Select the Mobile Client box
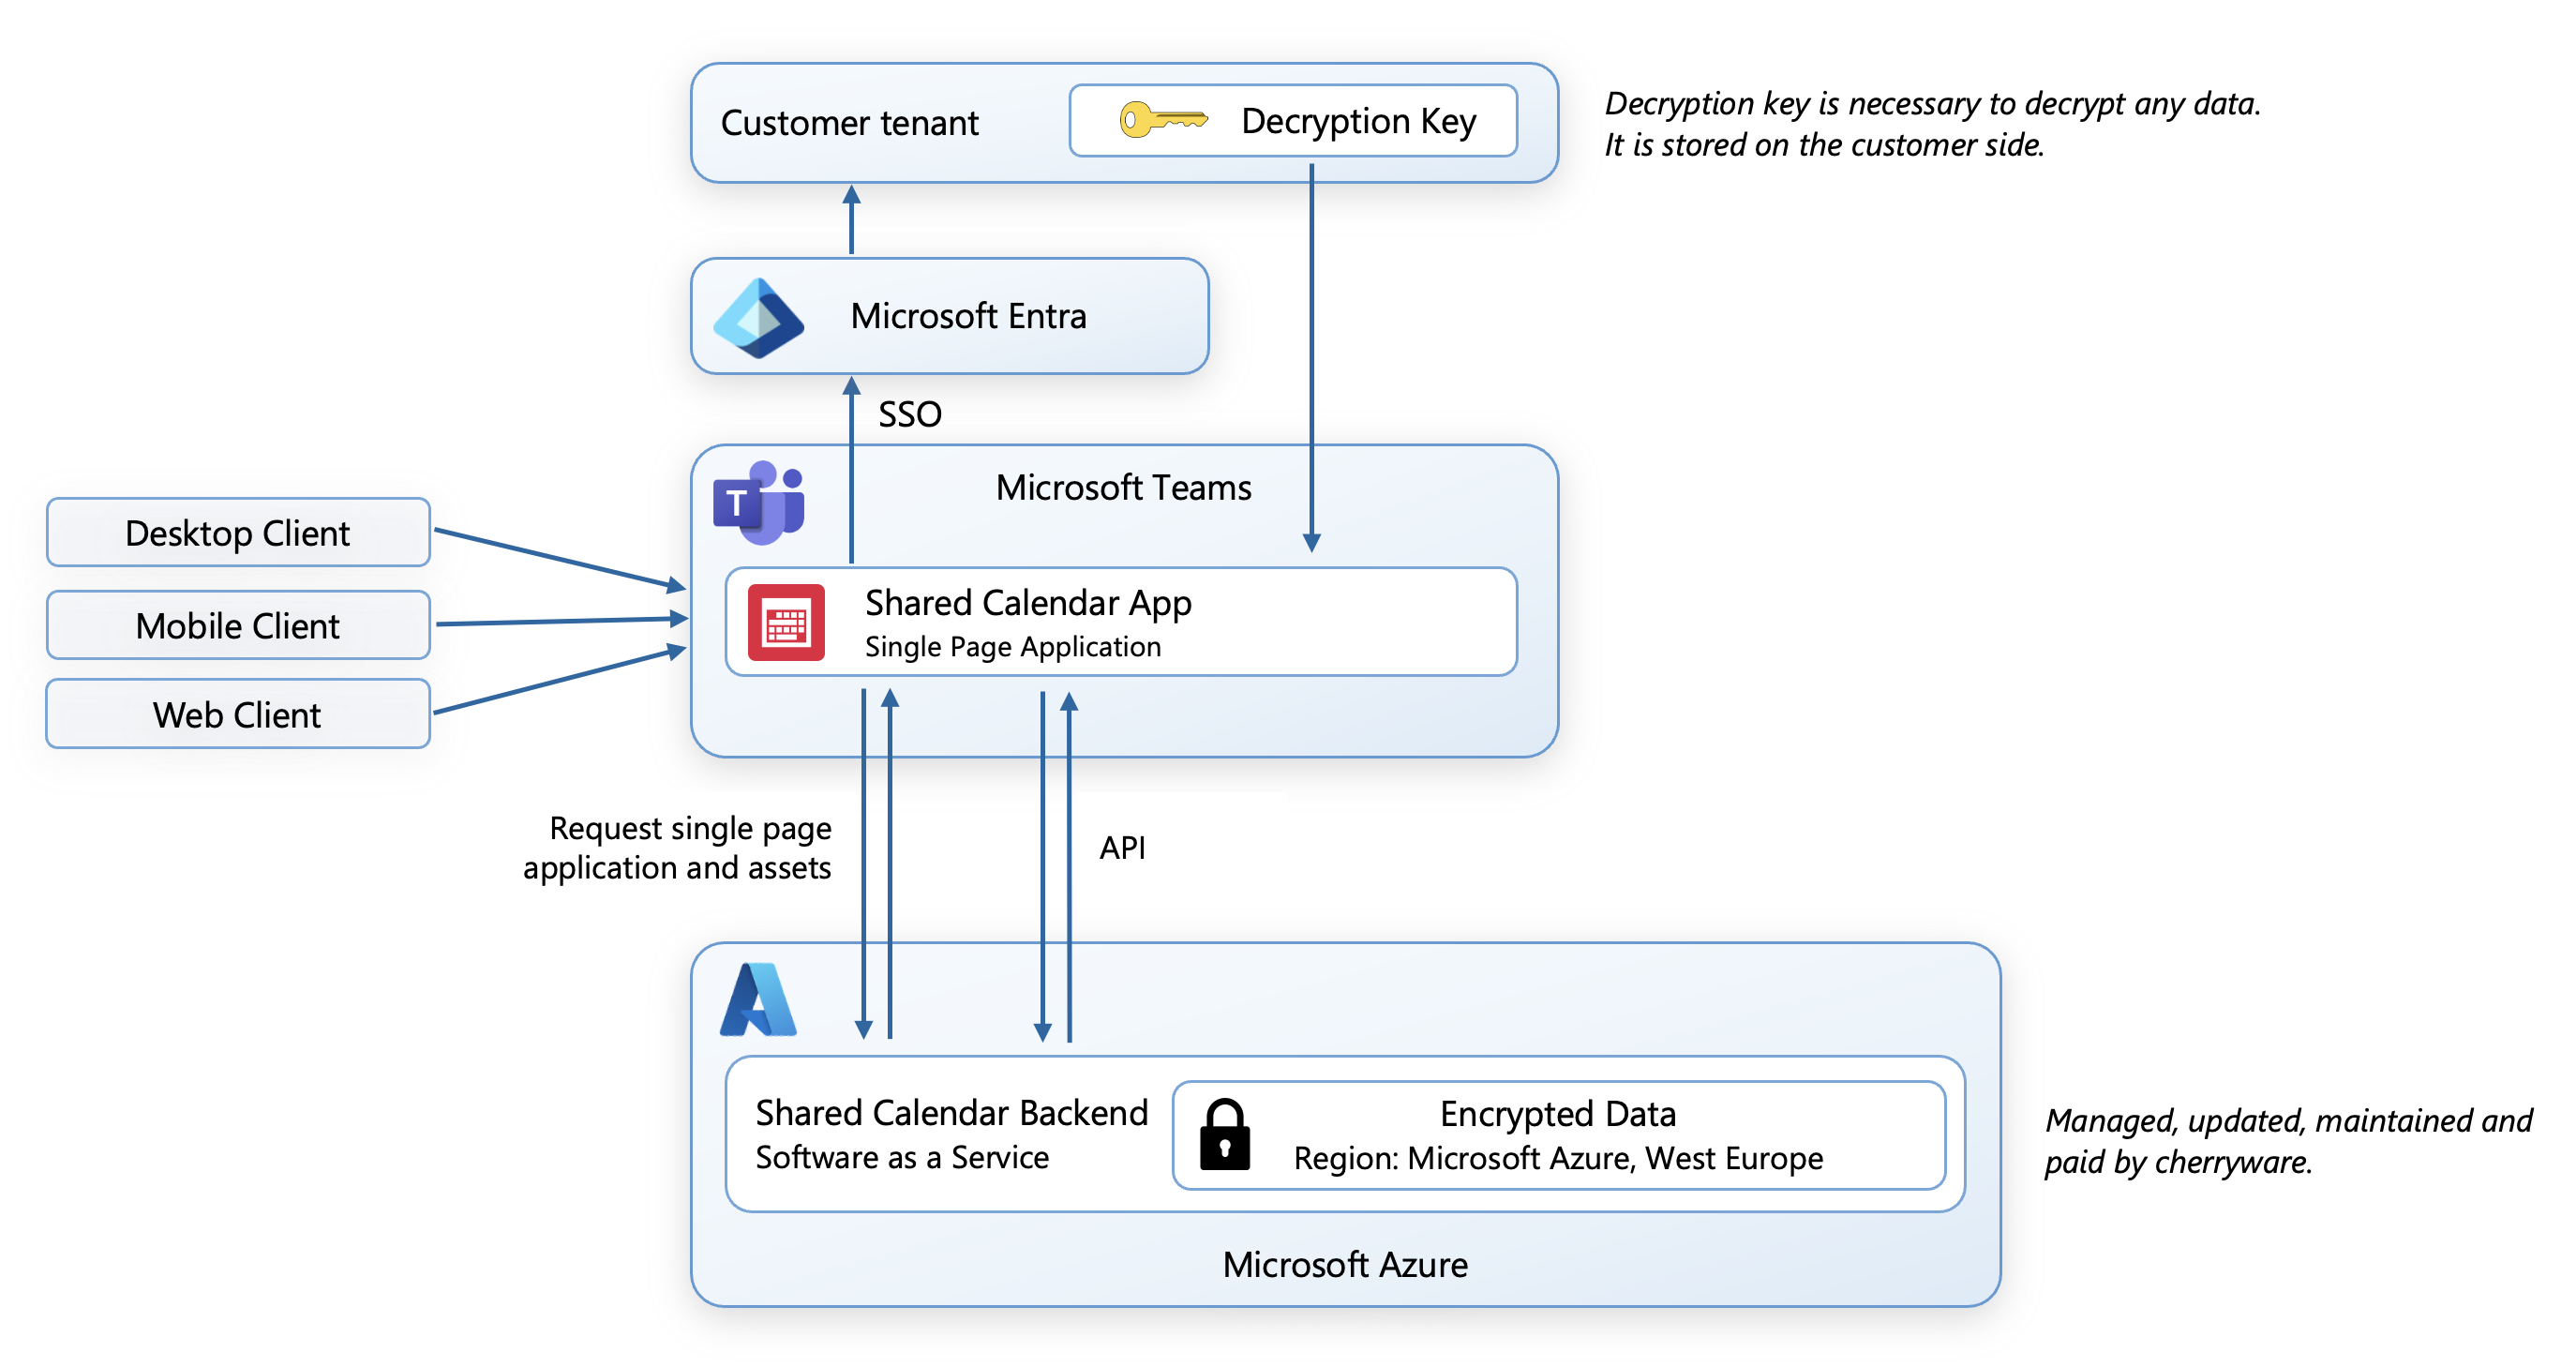This screenshot has width=2576, height=1367. coord(238,625)
